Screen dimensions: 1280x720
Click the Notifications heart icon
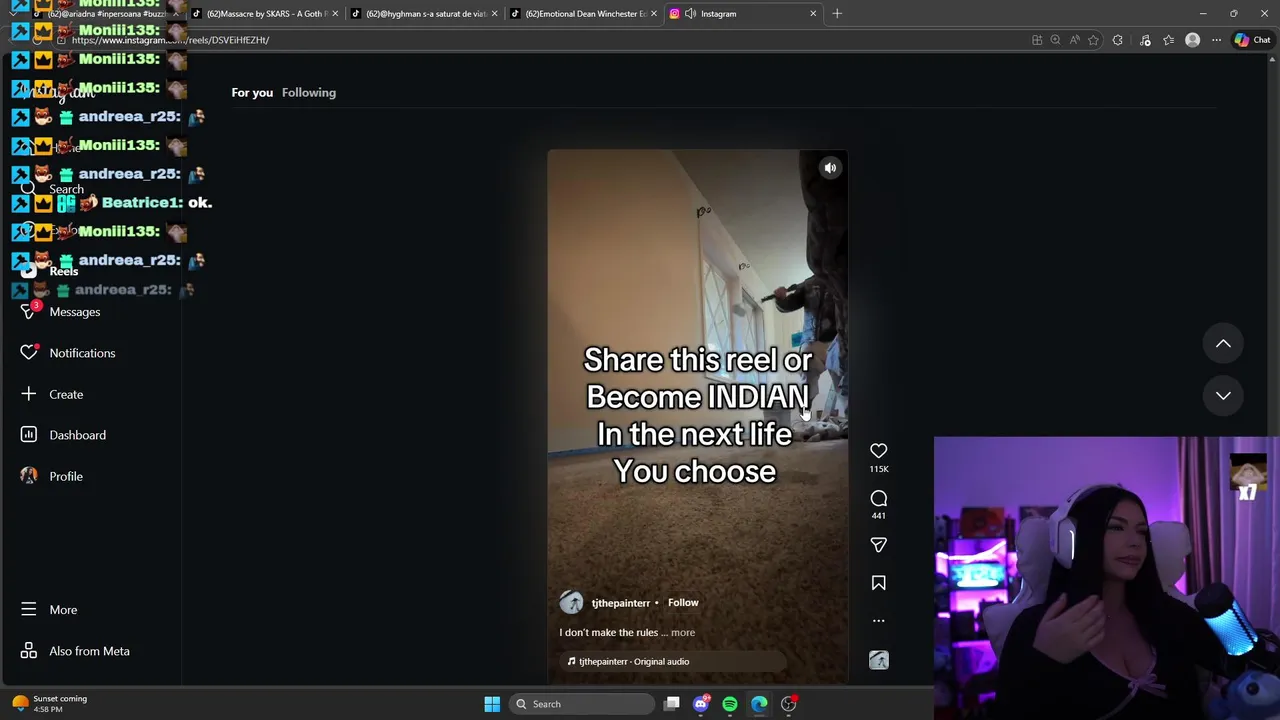(29, 353)
